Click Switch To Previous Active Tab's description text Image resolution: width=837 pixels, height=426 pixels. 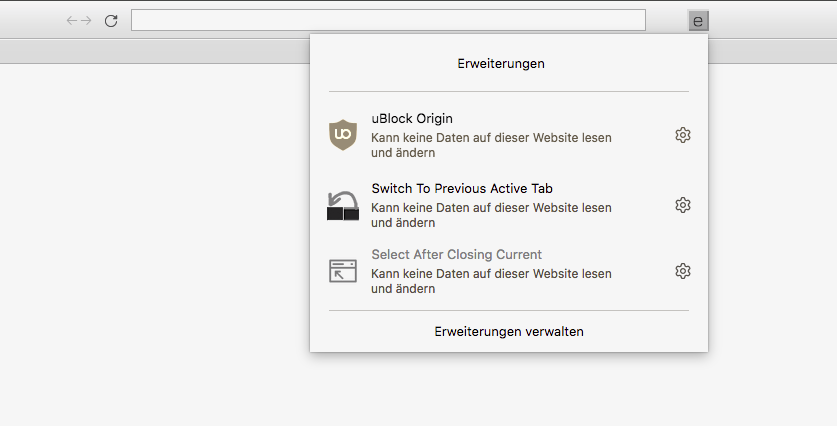[491, 215]
